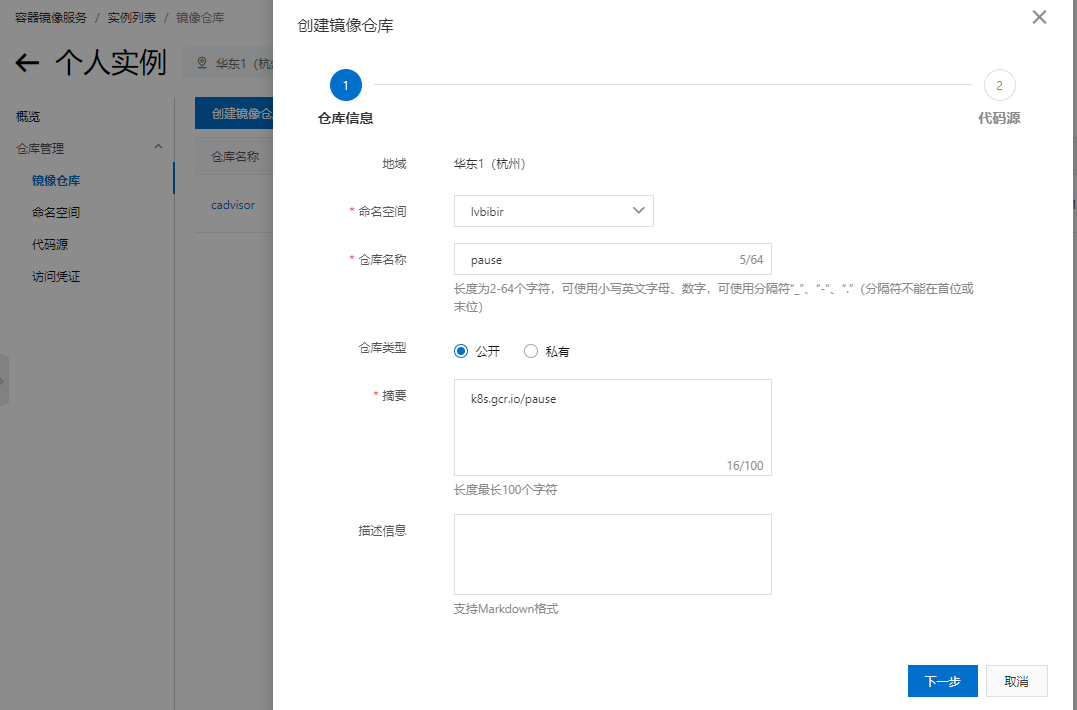Close the create repository dialog

[x=1039, y=17]
